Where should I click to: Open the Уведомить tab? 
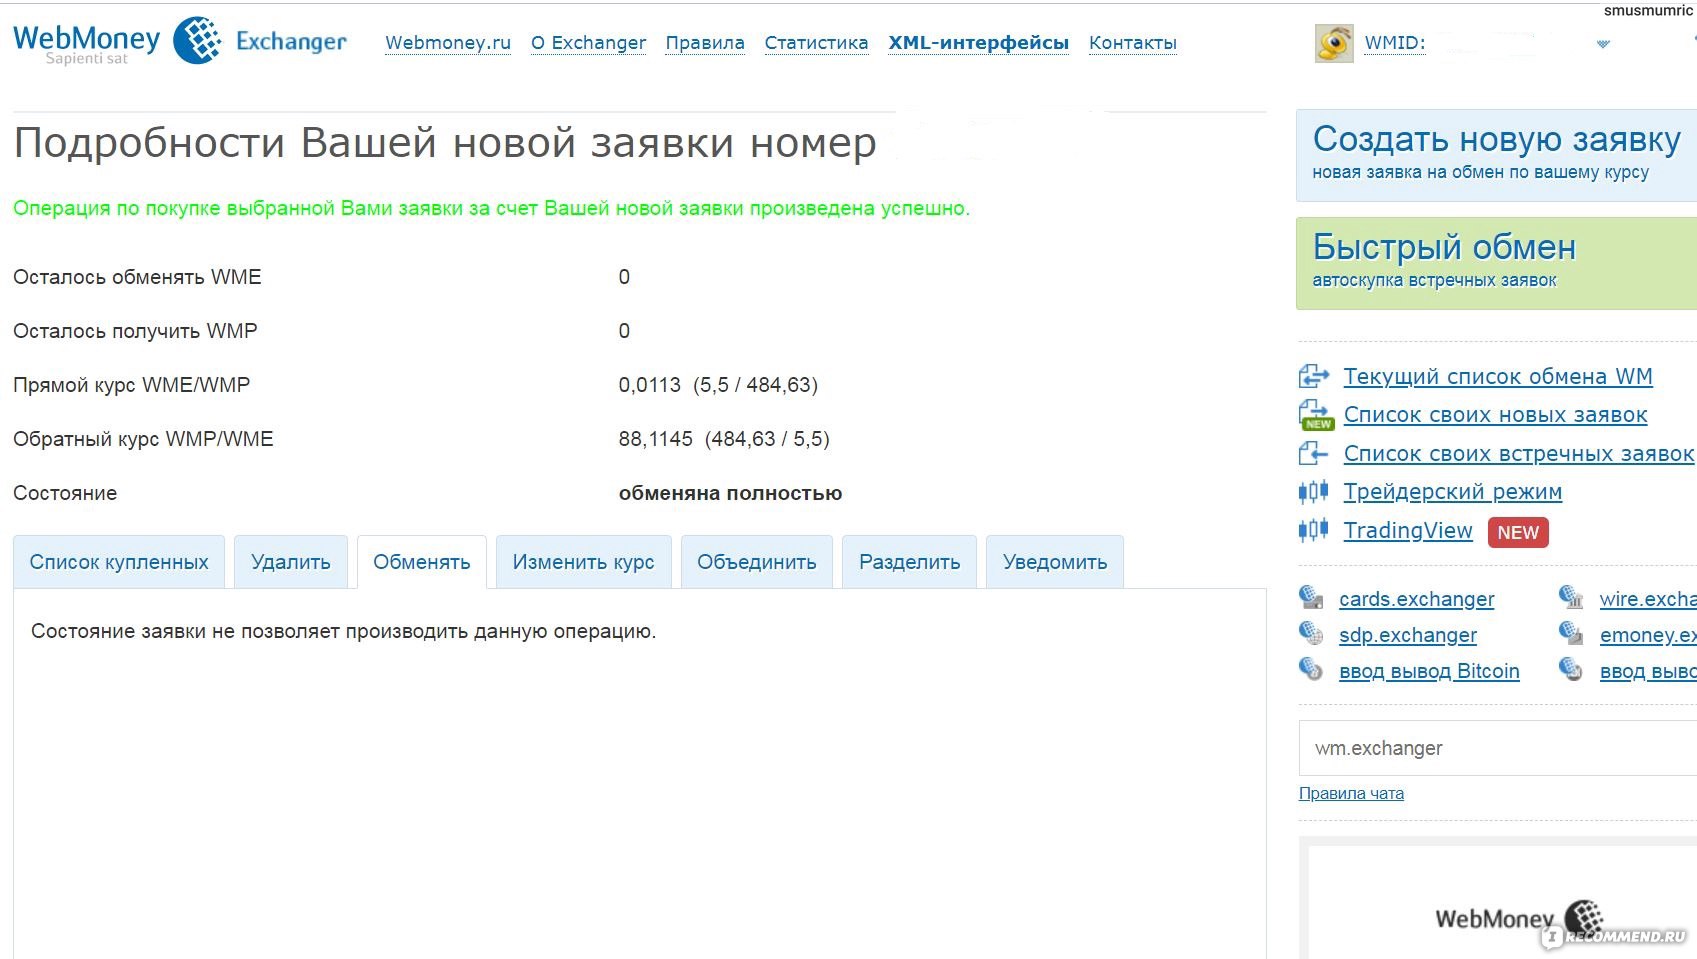coord(1055,562)
